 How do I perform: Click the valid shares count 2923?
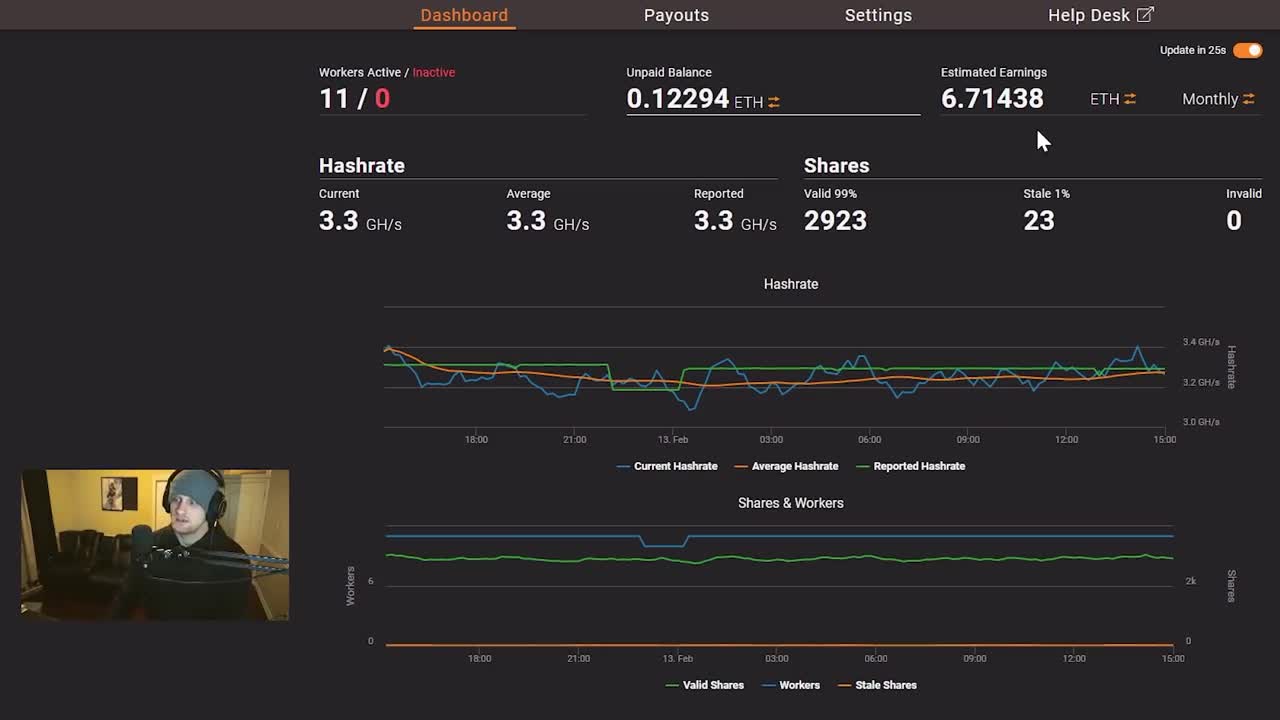835,221
